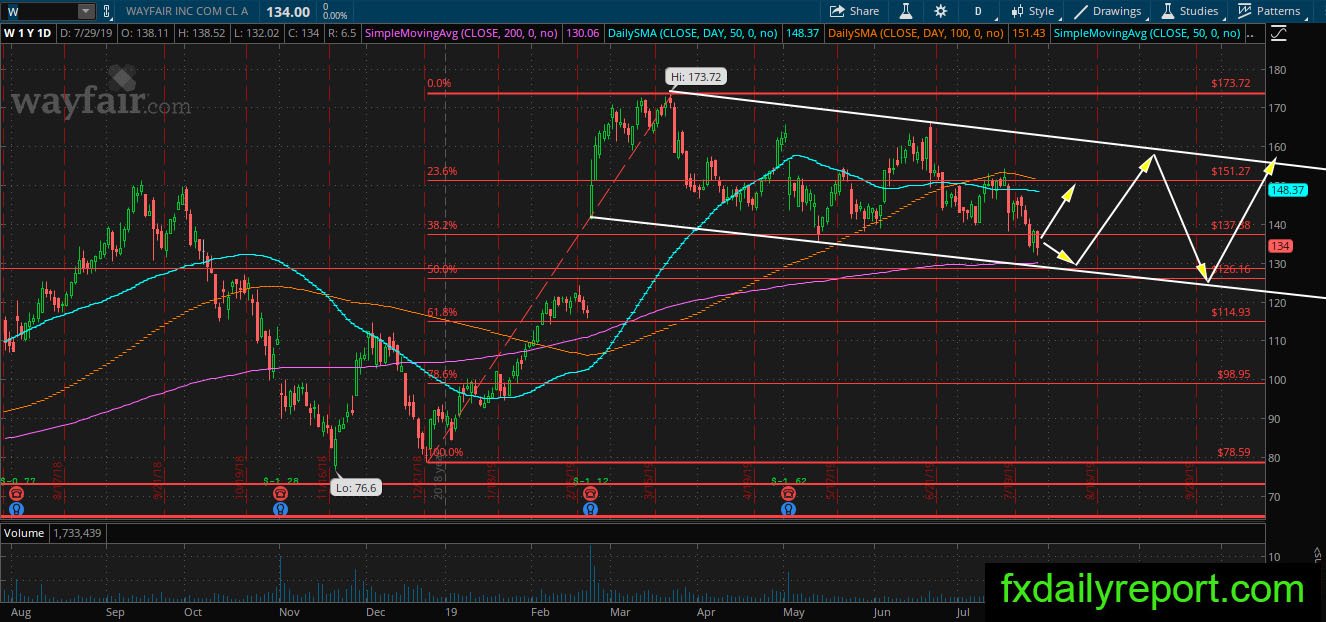Click blue bulb icon below $-1.62 earnings

click(789, 508)
